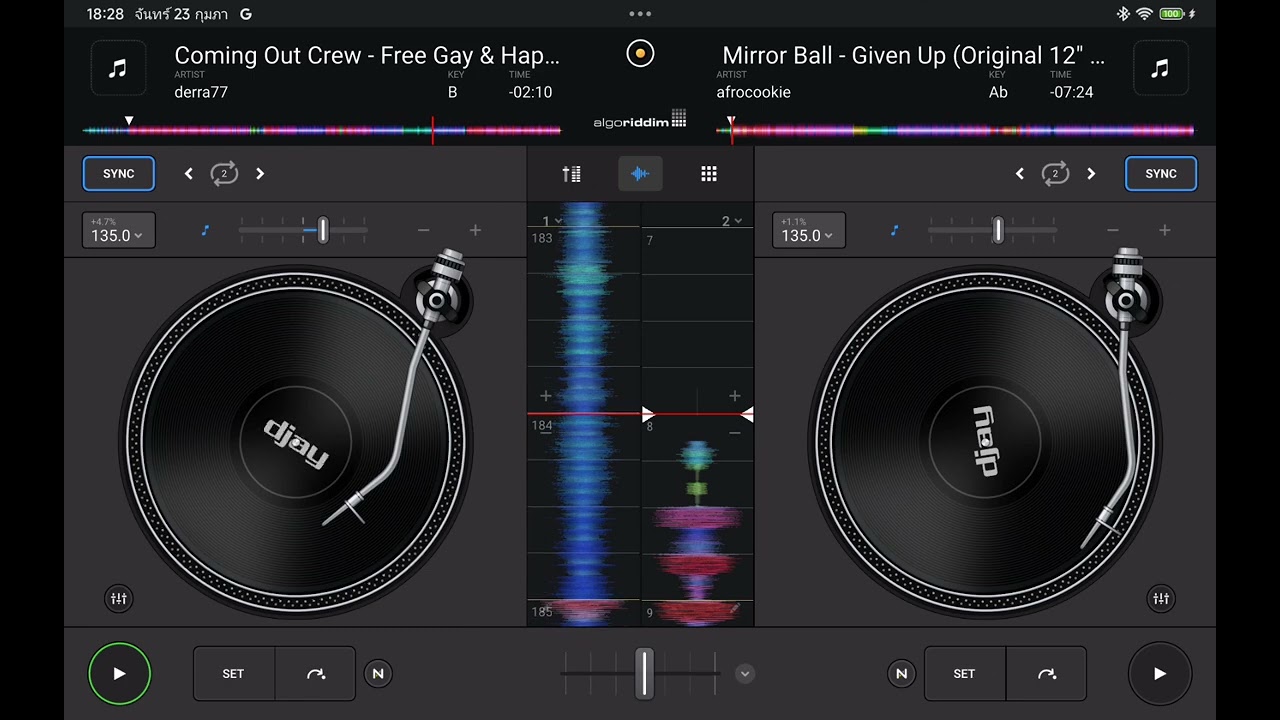Screen dimensions: 1280x720
Task: Seek in left track overview waveform
Action: click(x=322, y=130)
